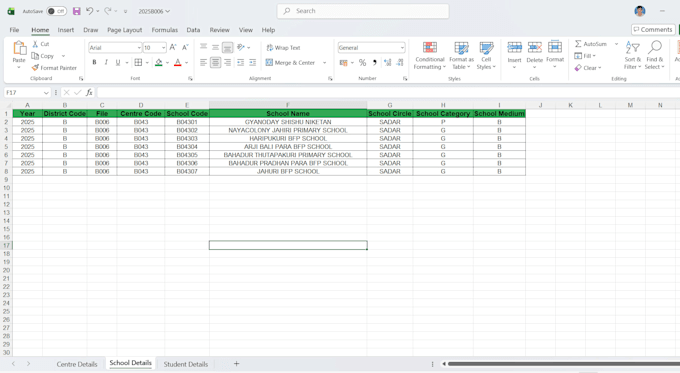Switch to the Insert ribbon tab
The image size is (680, 373).
tap(66, 30)
